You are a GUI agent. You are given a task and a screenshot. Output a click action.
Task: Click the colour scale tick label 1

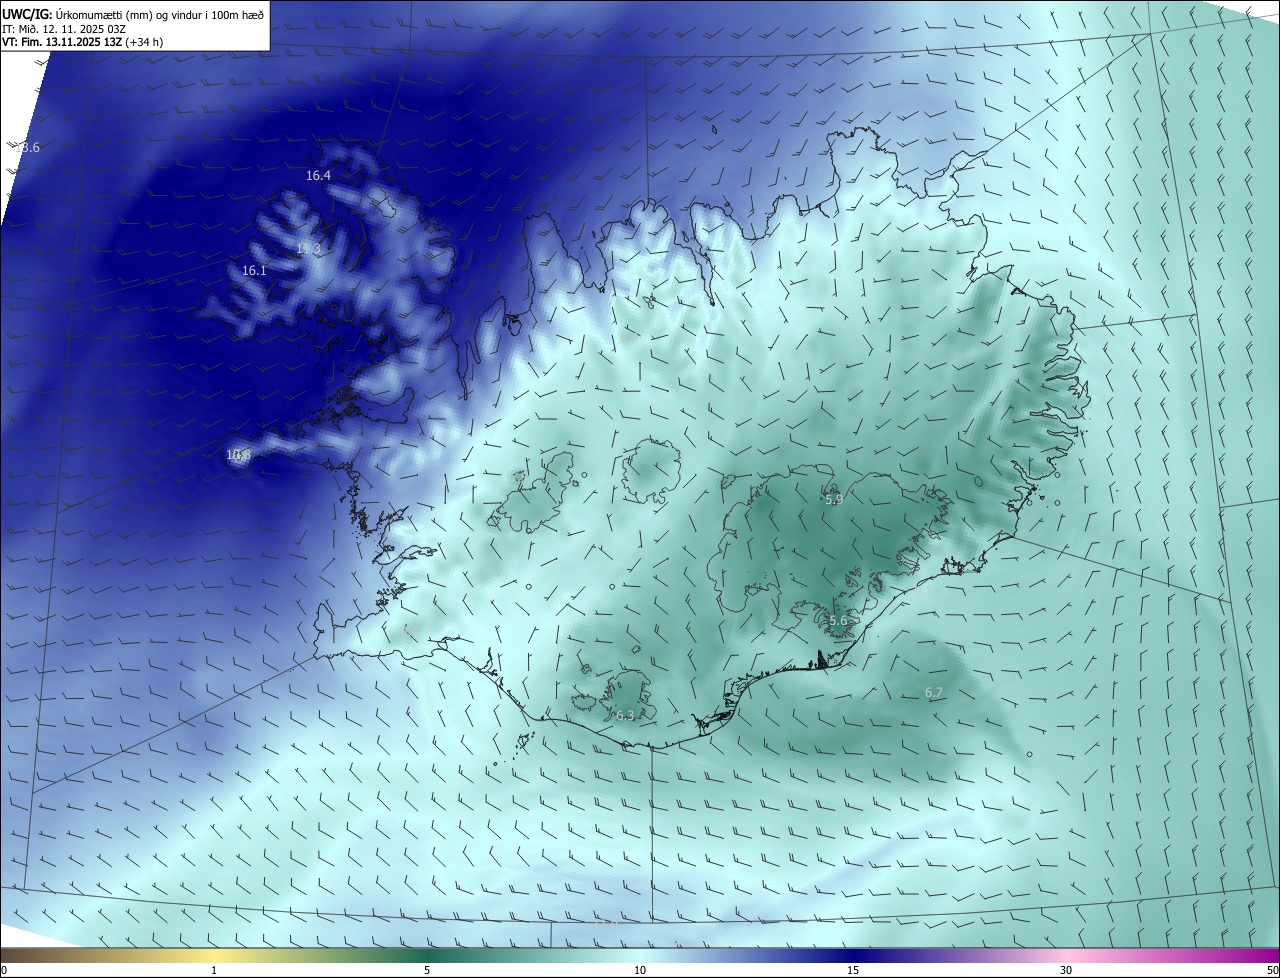coord(214,970)
